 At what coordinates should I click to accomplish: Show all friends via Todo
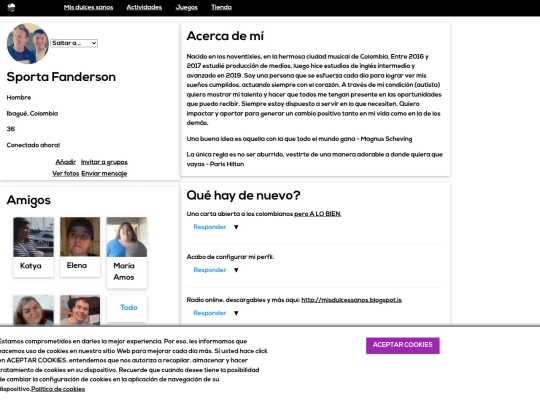click(128, 308)
